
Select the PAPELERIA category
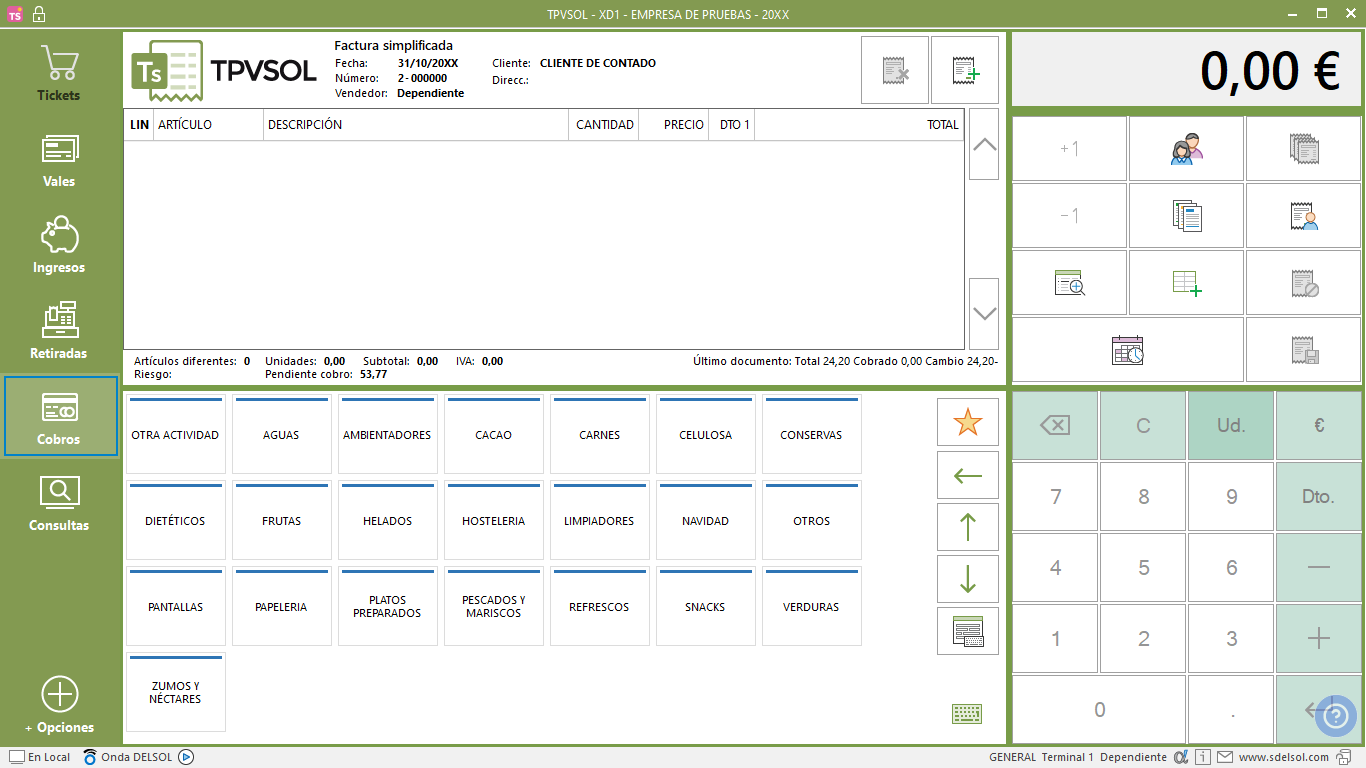[281, 607]
